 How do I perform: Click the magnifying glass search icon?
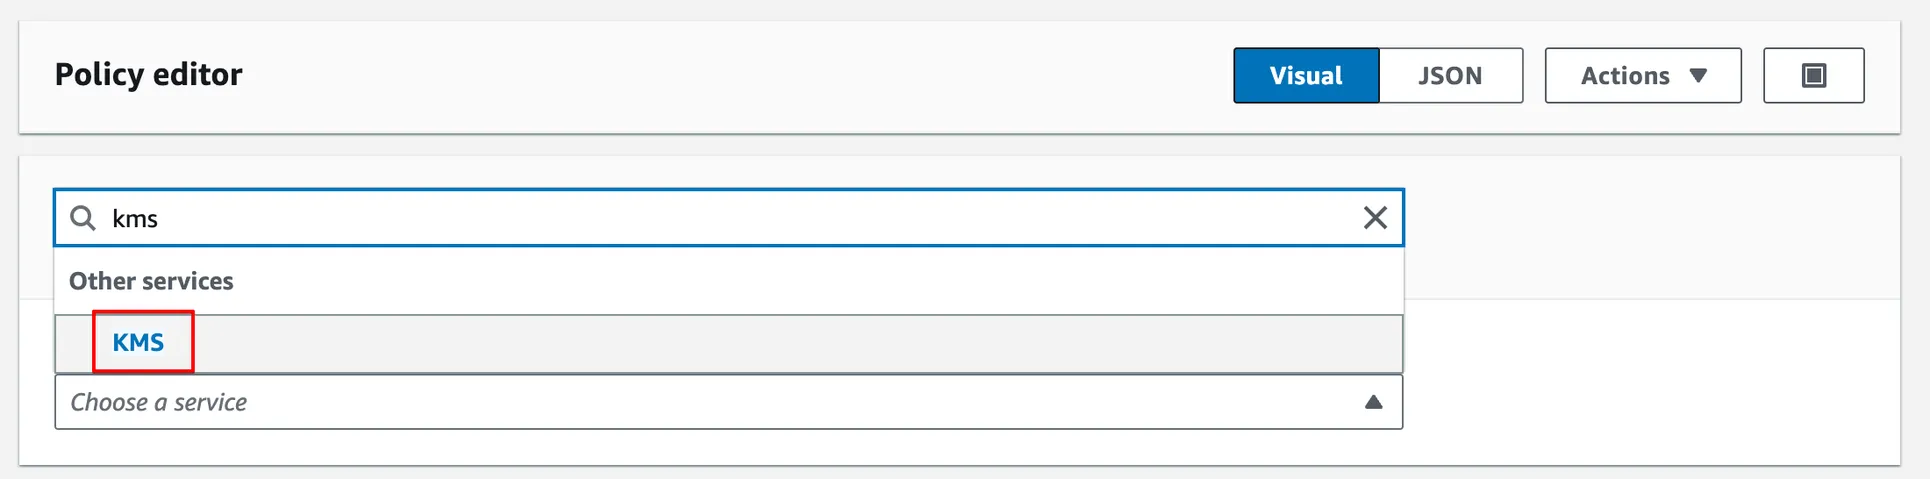[x=83, y=218]
